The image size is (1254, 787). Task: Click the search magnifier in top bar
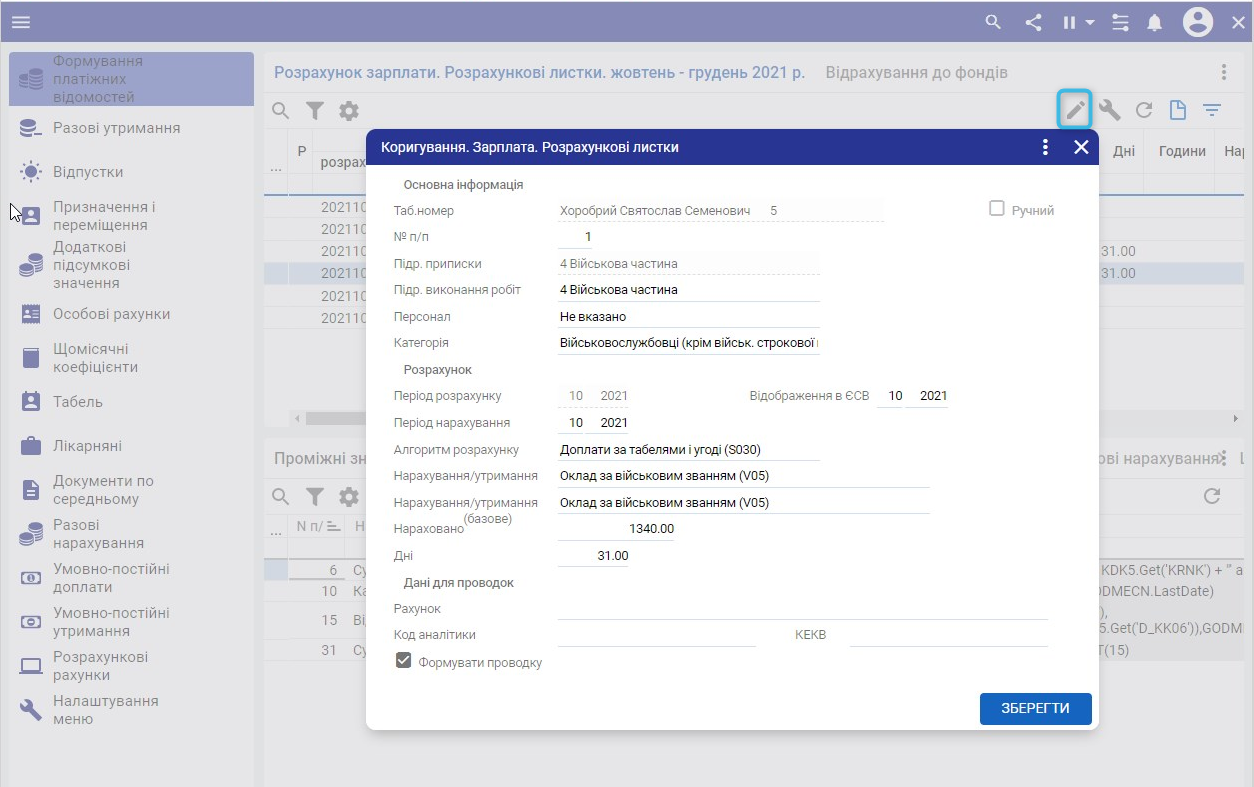click(993, 22)
